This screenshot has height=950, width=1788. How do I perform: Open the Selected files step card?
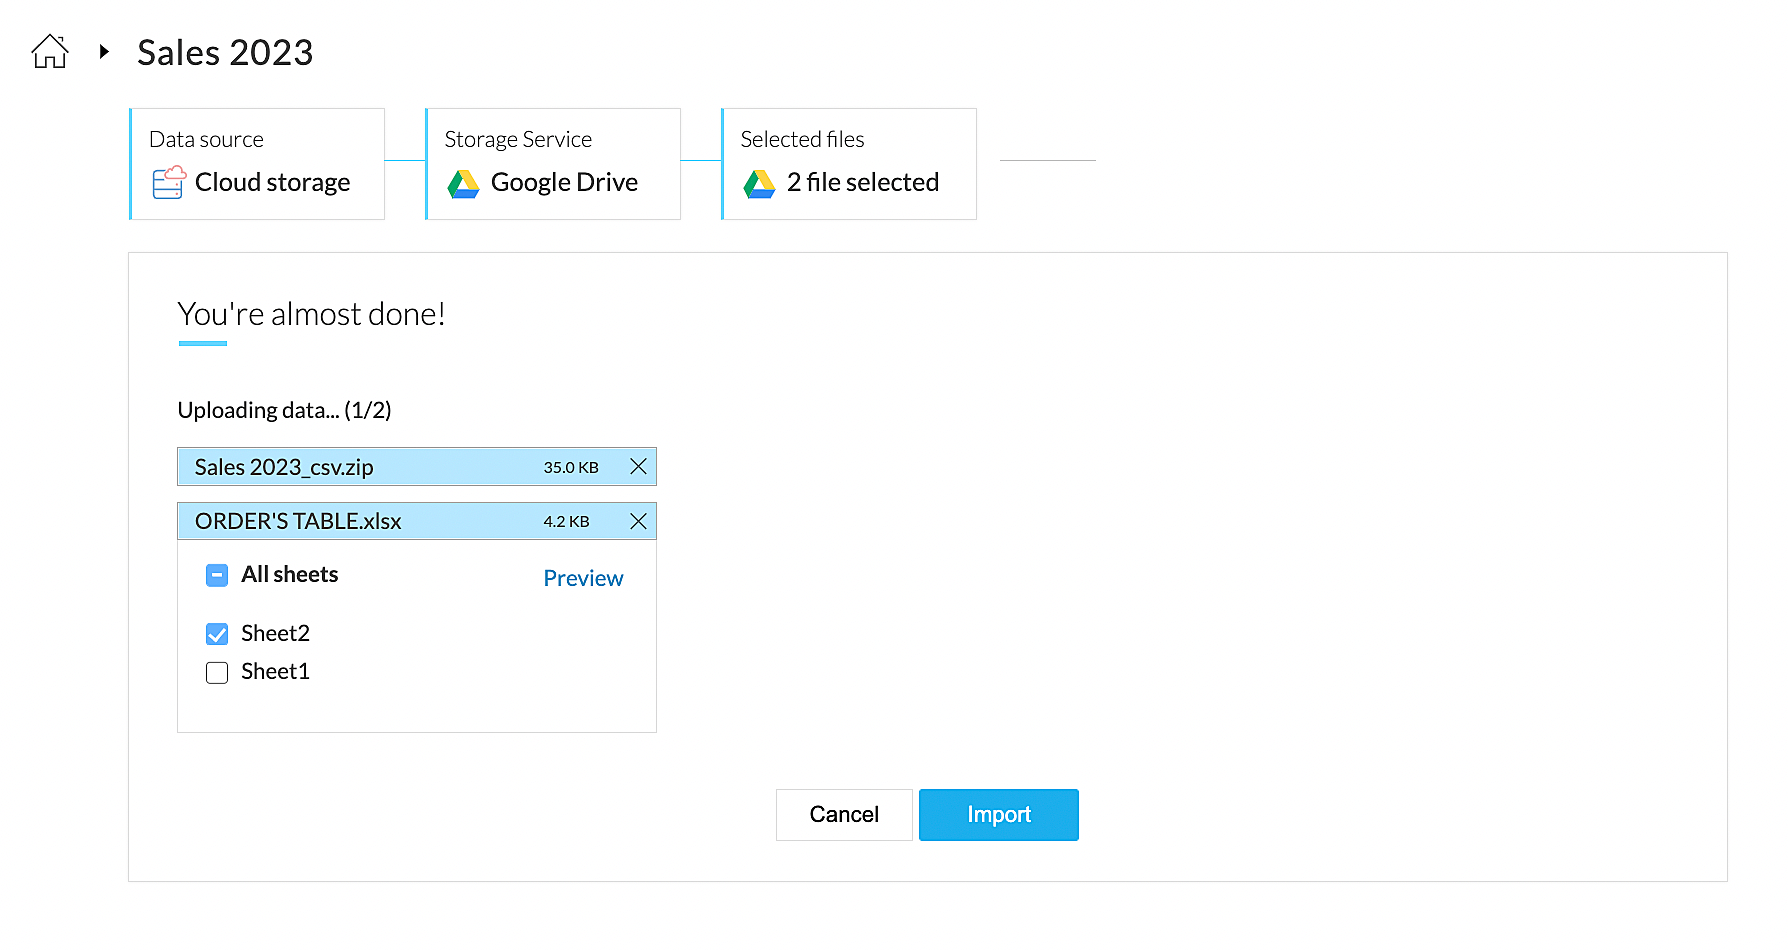pos(849,163)
